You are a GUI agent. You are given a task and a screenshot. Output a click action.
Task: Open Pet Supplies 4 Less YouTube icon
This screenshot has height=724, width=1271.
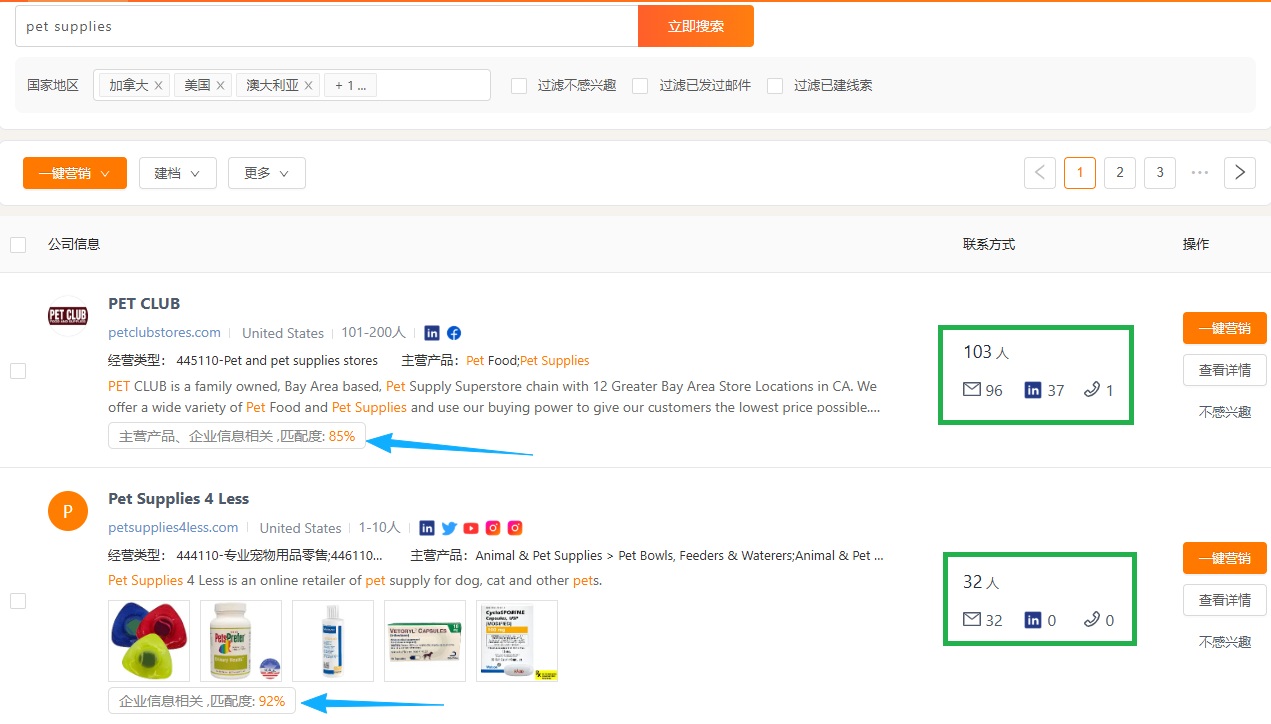tap(471, 528)
